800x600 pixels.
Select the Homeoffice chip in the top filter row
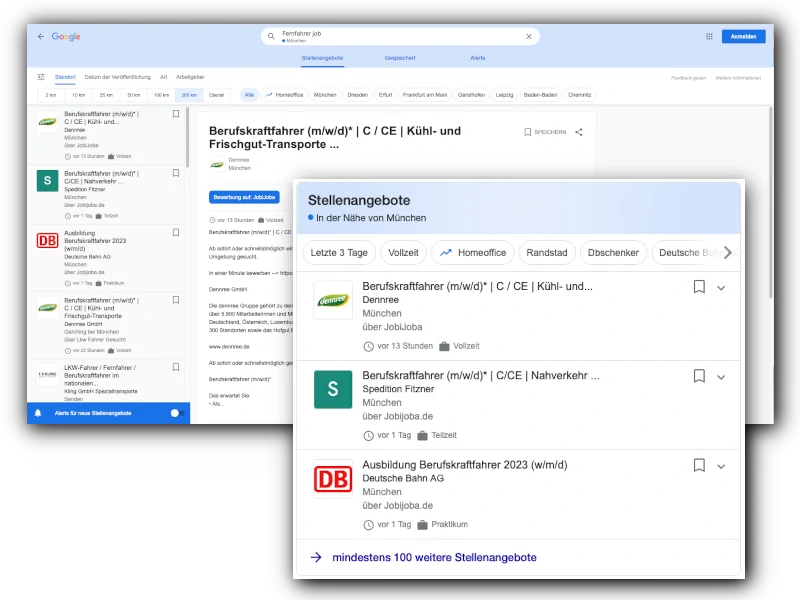(284, 95)
